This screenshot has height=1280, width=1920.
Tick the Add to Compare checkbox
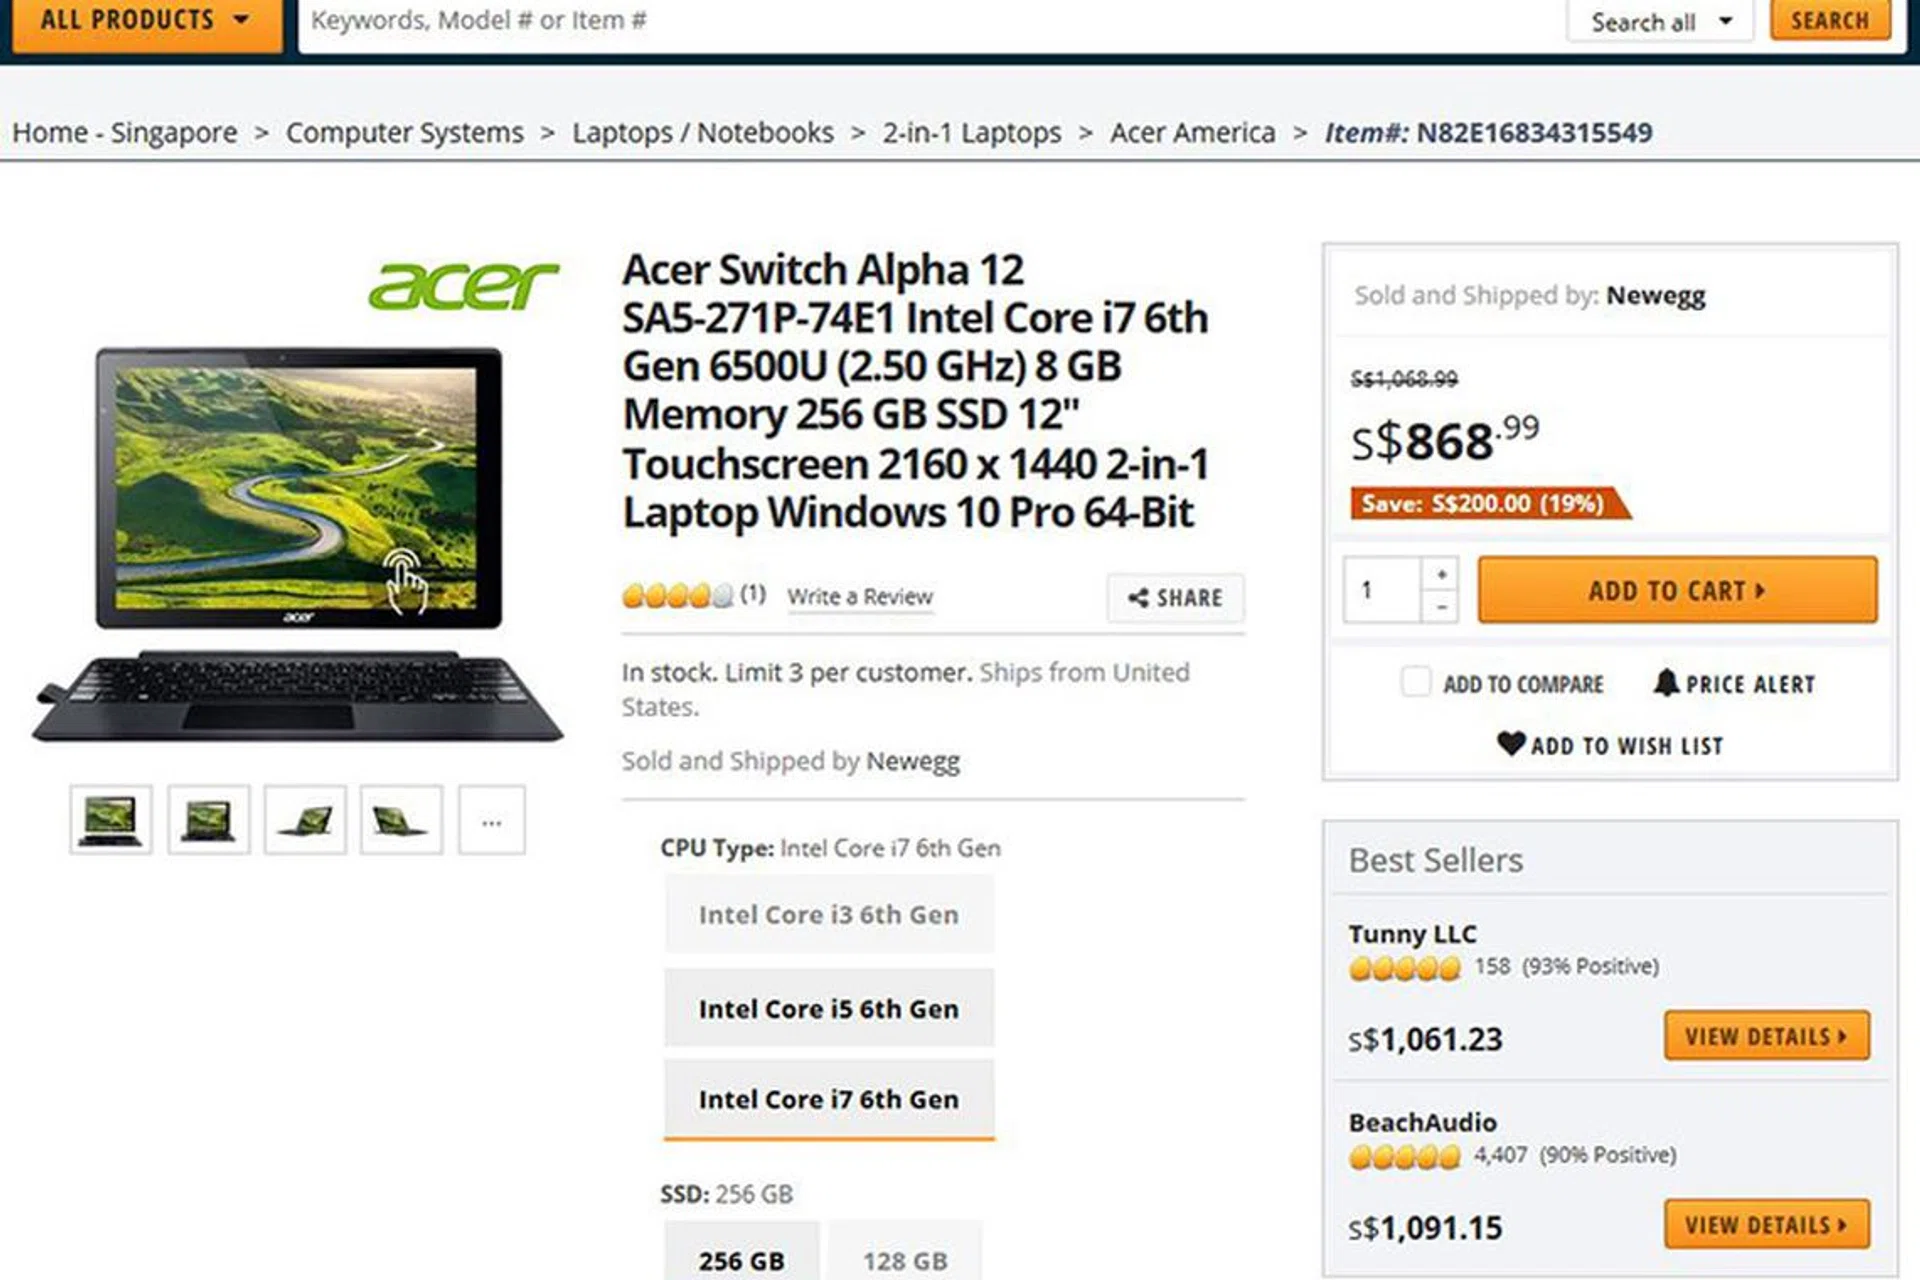click(x=1415, y=682)
